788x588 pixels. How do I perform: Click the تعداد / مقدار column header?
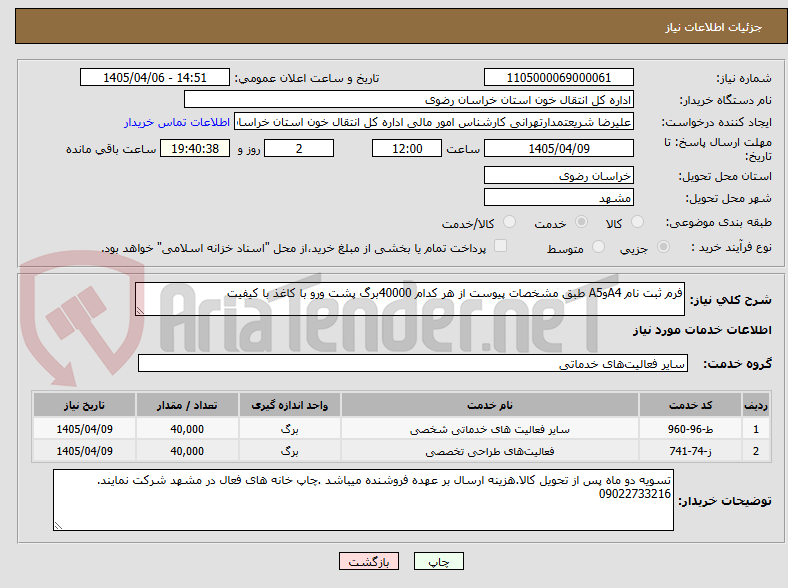[187, 405]
